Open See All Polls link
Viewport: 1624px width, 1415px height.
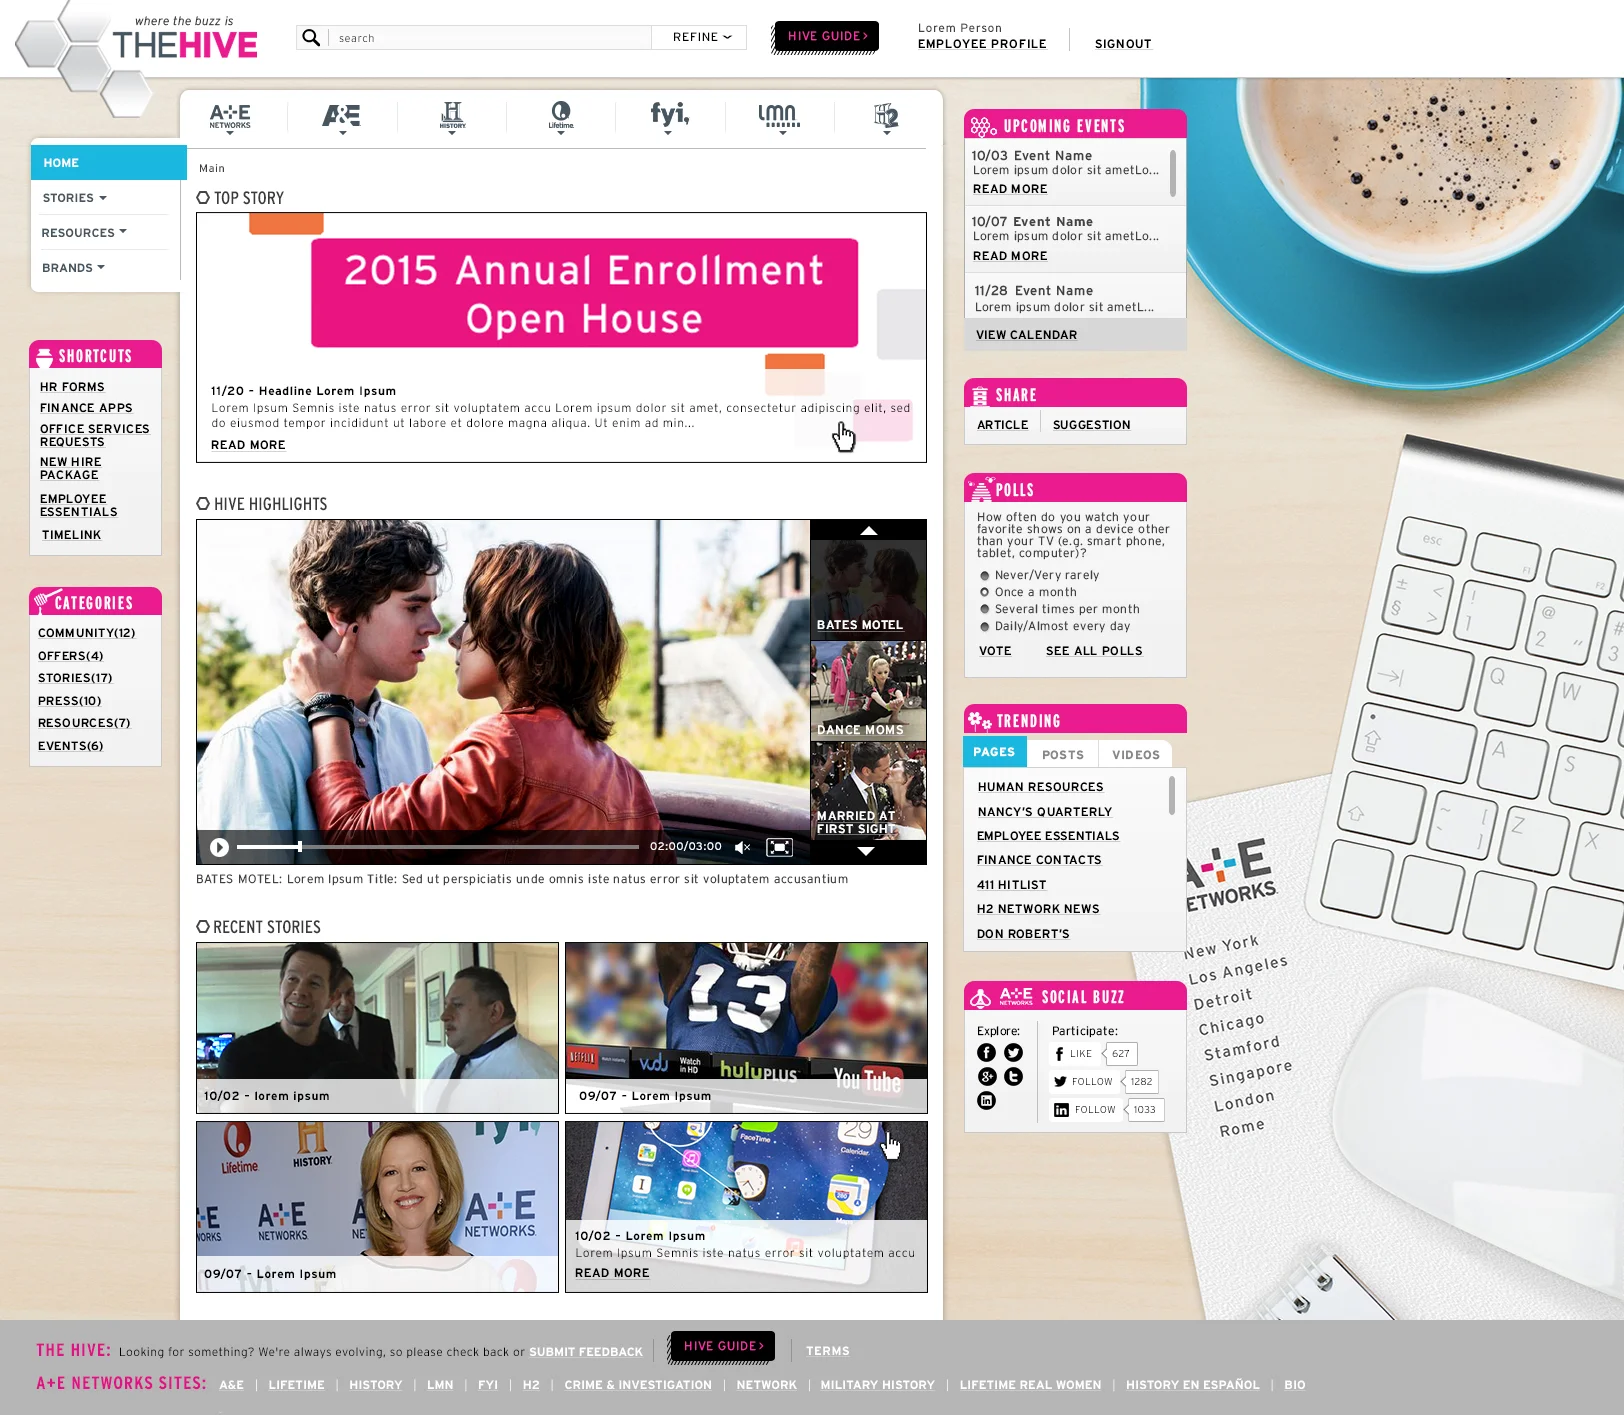1094,651
